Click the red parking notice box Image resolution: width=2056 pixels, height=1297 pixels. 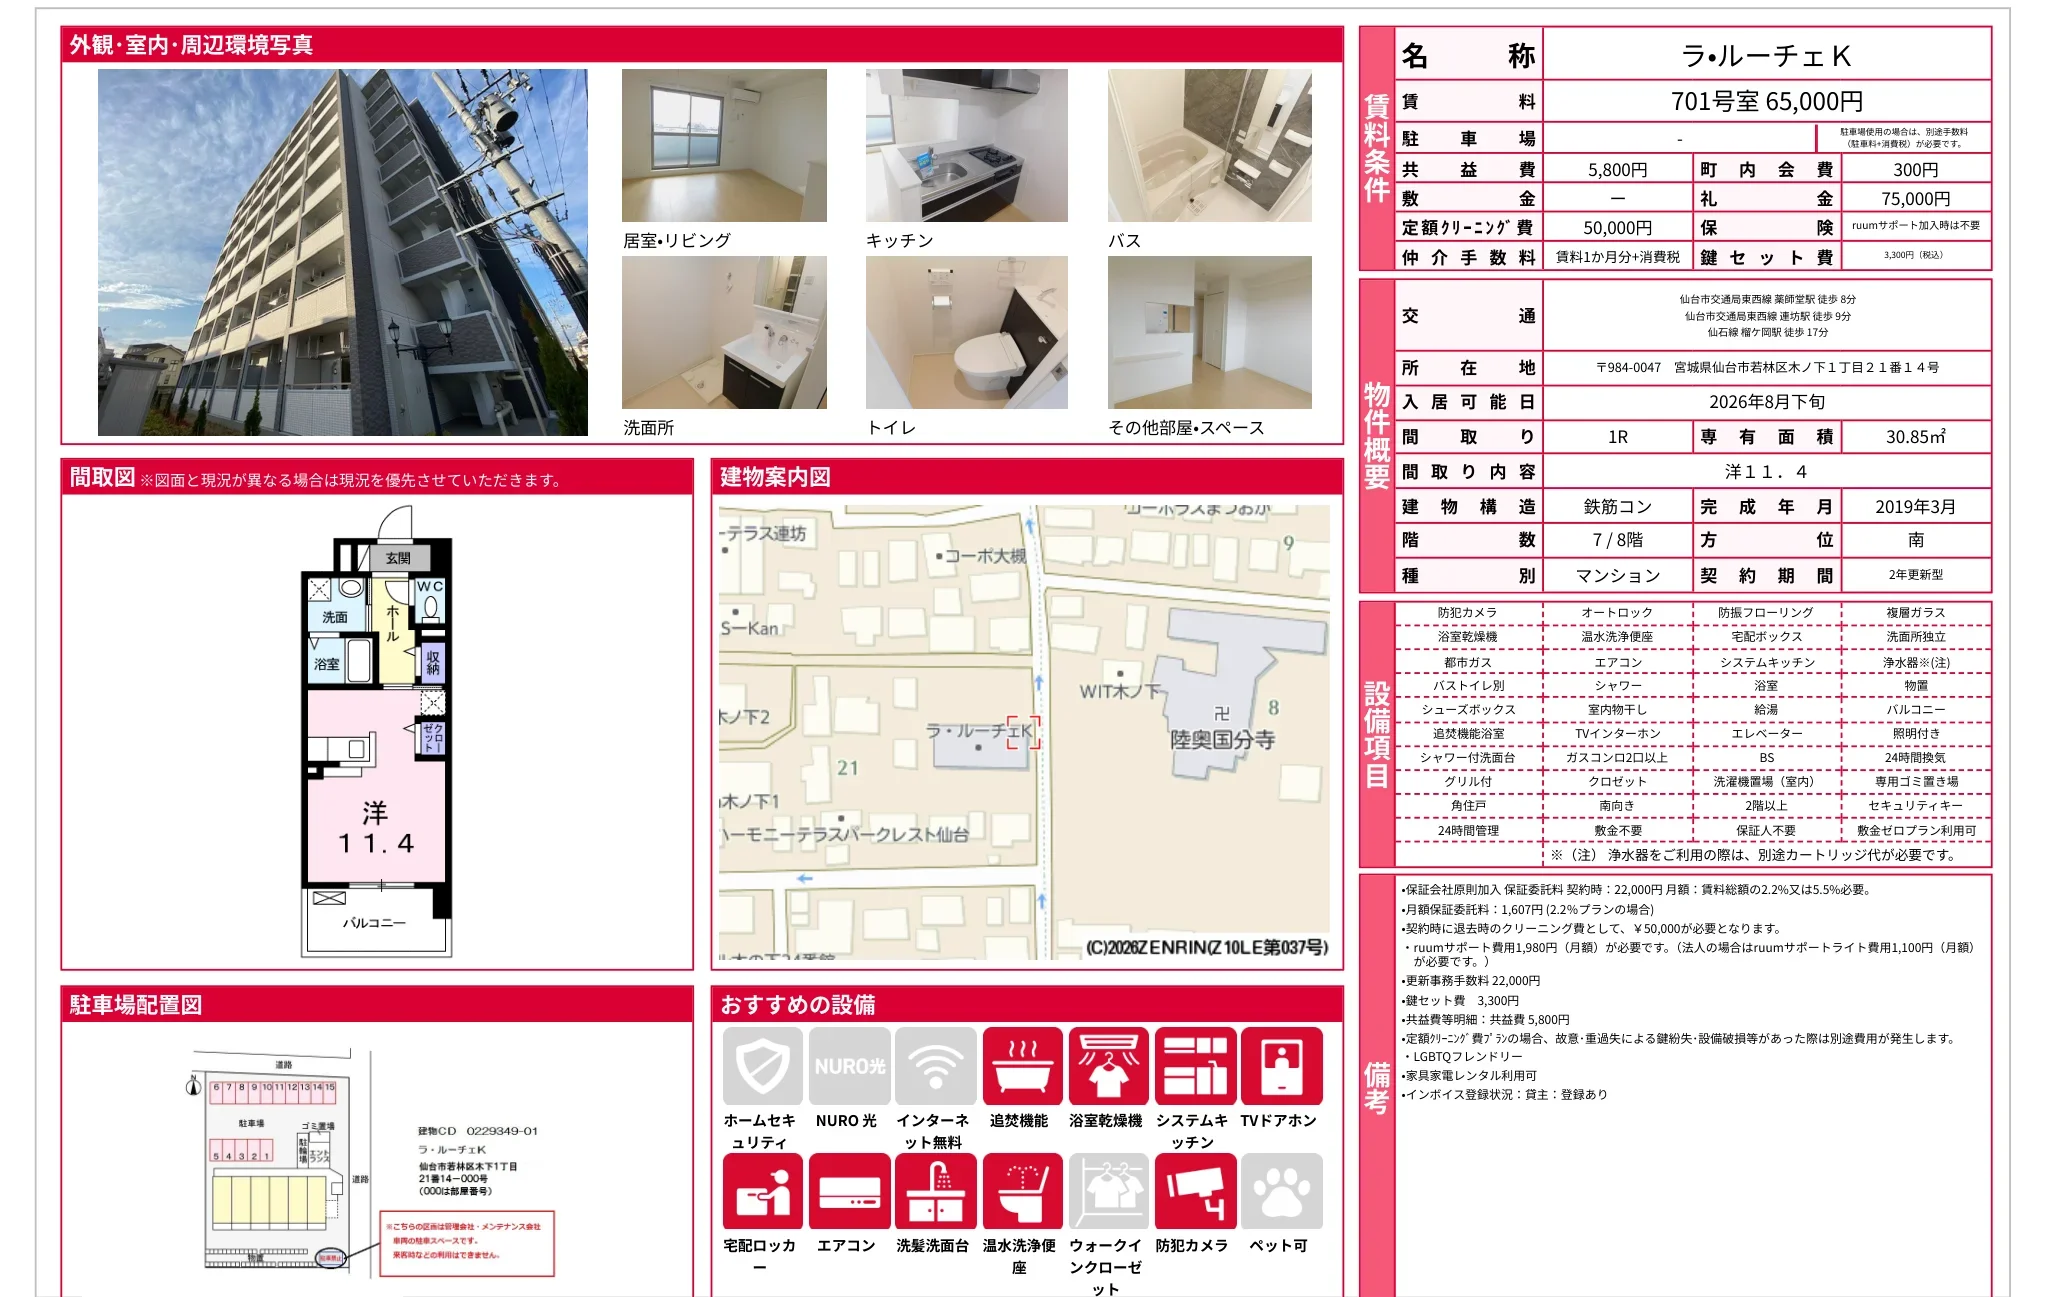coord(467,1243)
